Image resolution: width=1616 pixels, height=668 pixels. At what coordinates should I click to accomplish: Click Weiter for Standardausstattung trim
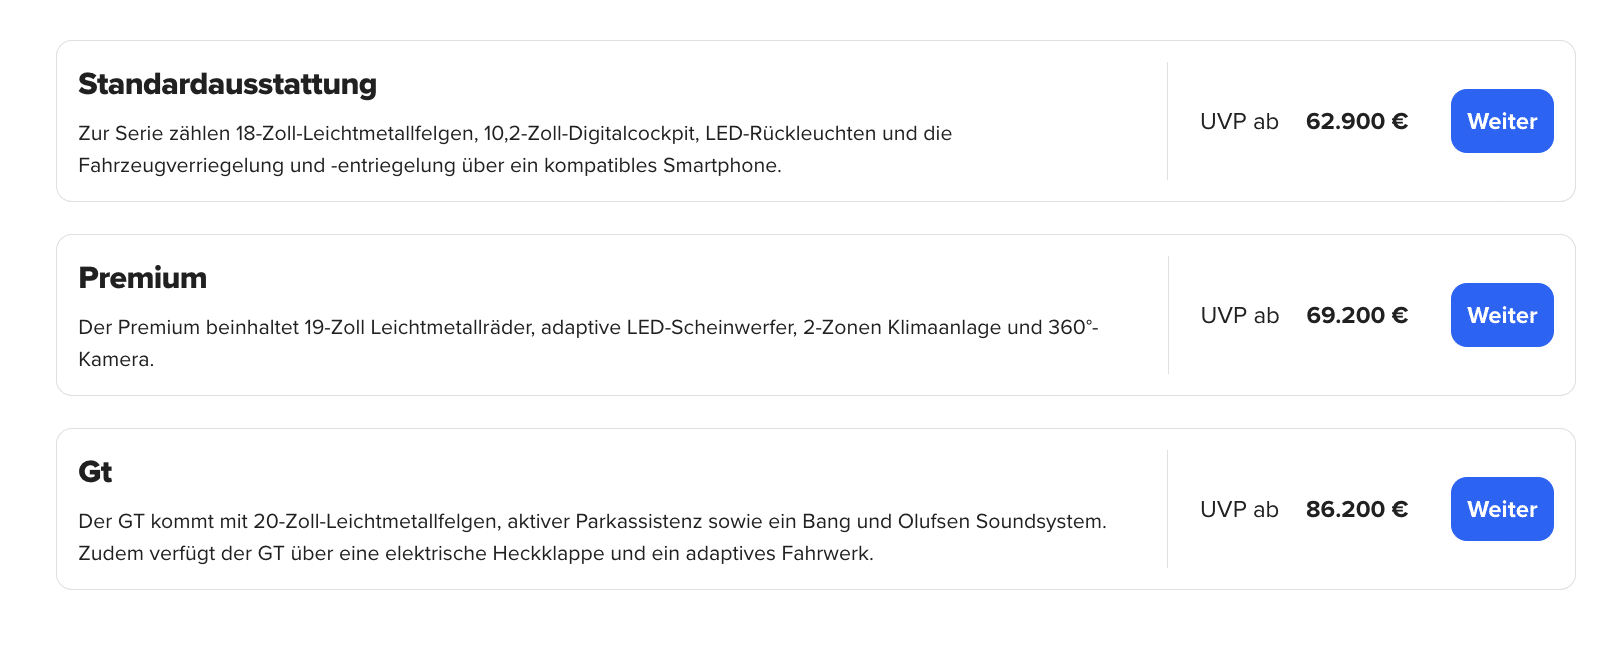[x=1502, y=121]
